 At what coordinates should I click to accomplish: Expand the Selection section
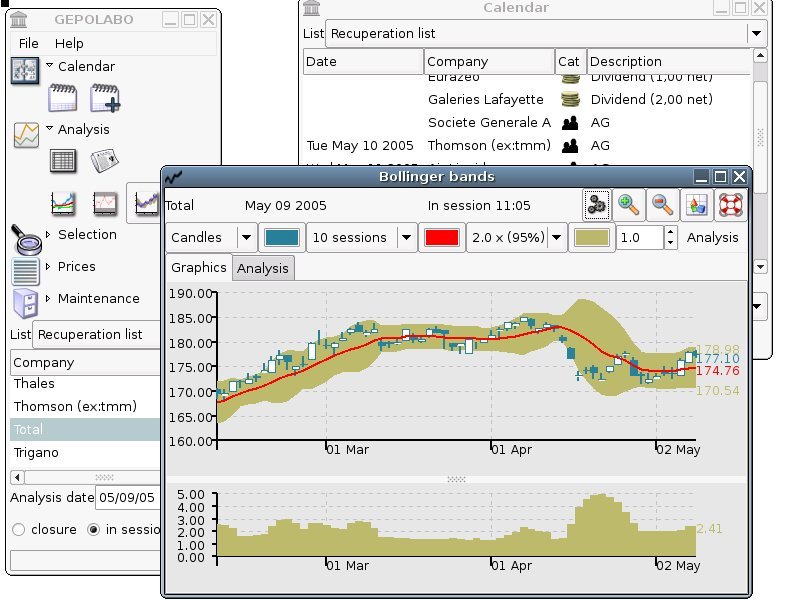tap(48, 234)
